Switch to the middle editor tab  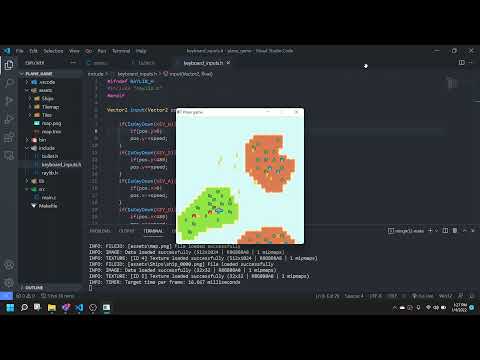point(147,63)
